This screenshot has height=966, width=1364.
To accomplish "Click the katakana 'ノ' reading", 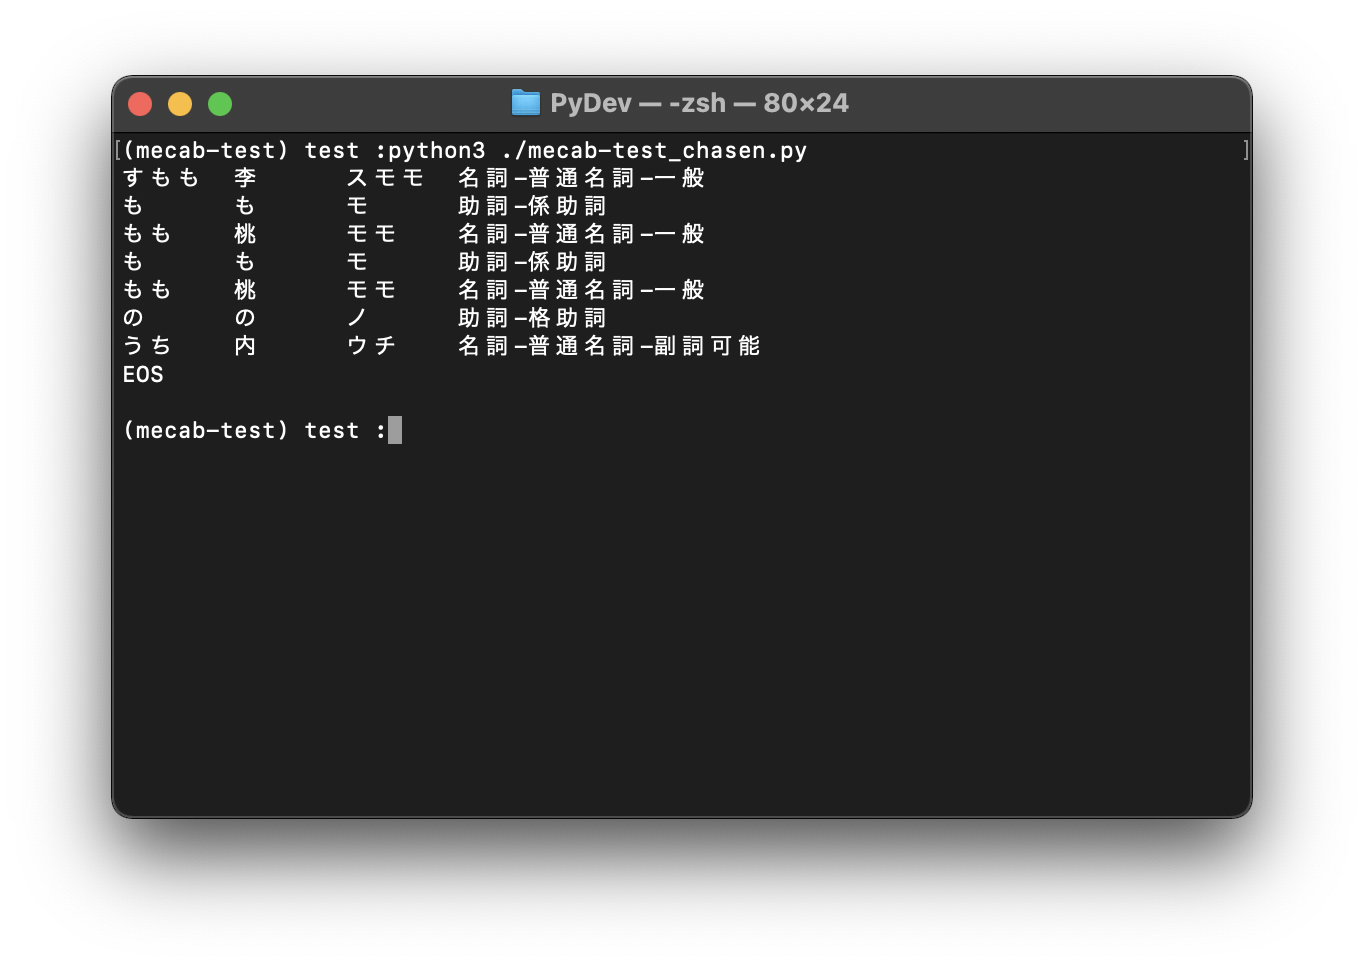I will coord(357,318).
